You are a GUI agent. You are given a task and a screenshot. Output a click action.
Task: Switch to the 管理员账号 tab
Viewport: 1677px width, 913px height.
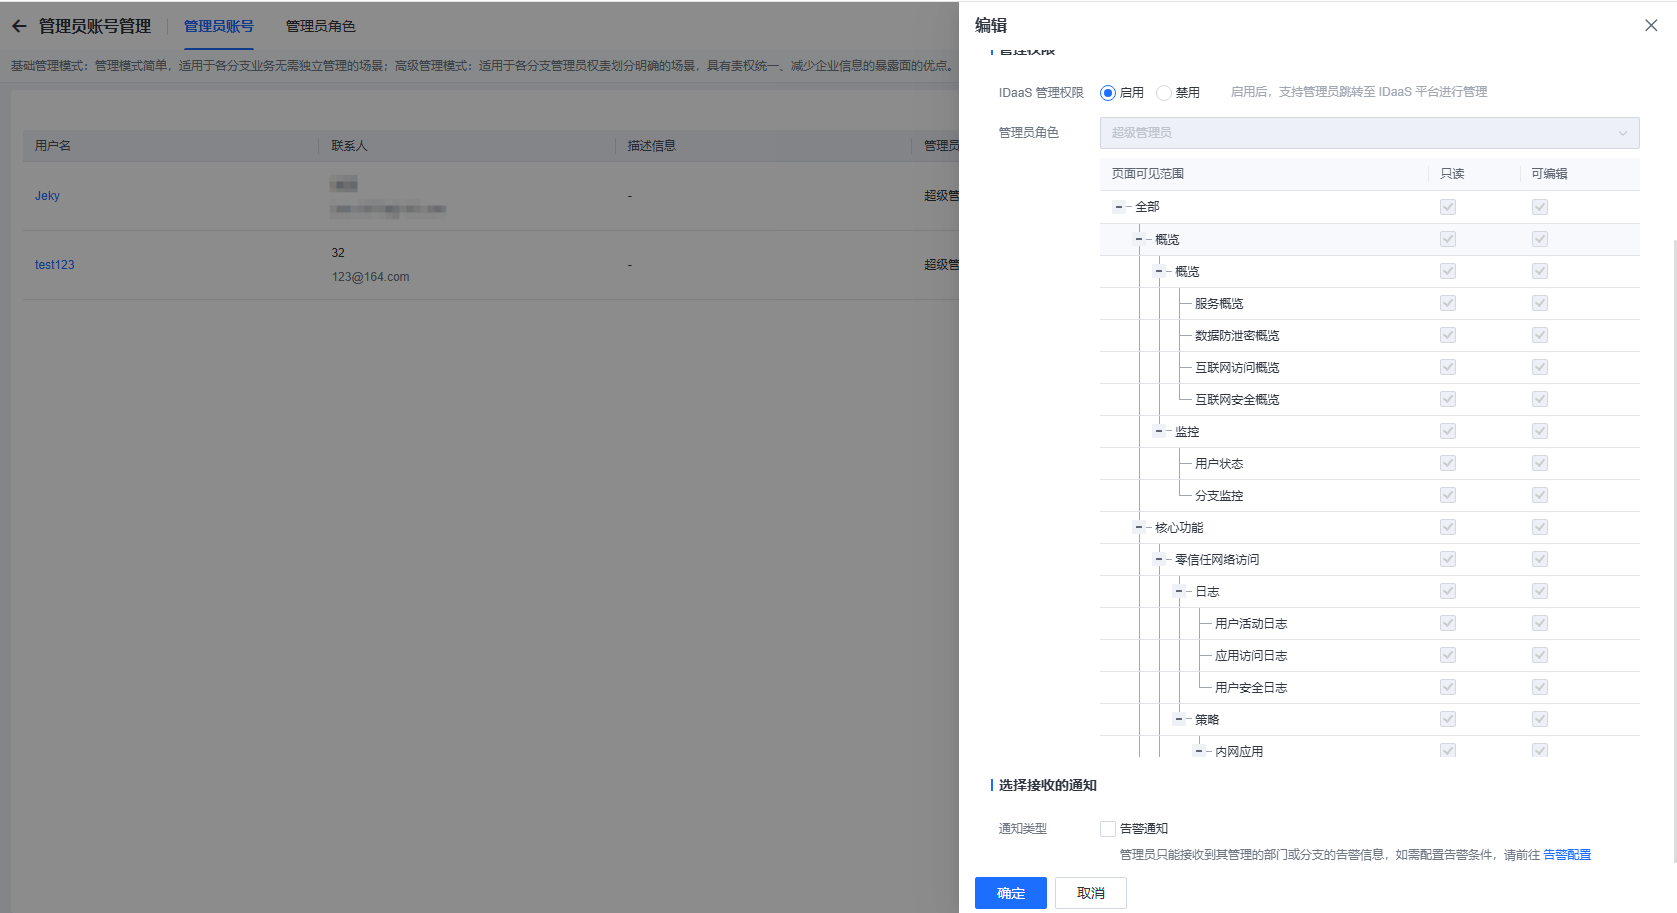click(218, 26)
